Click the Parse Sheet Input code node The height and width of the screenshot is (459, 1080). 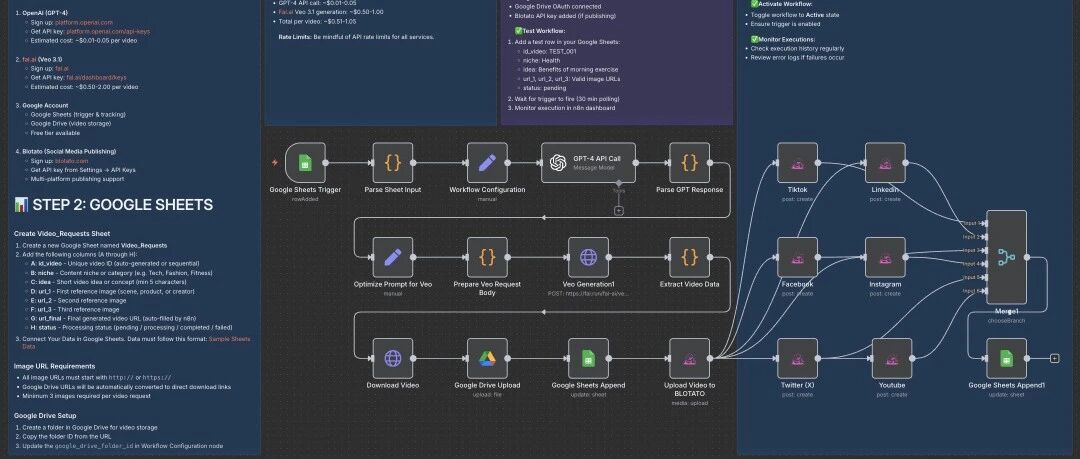[393, 162]
